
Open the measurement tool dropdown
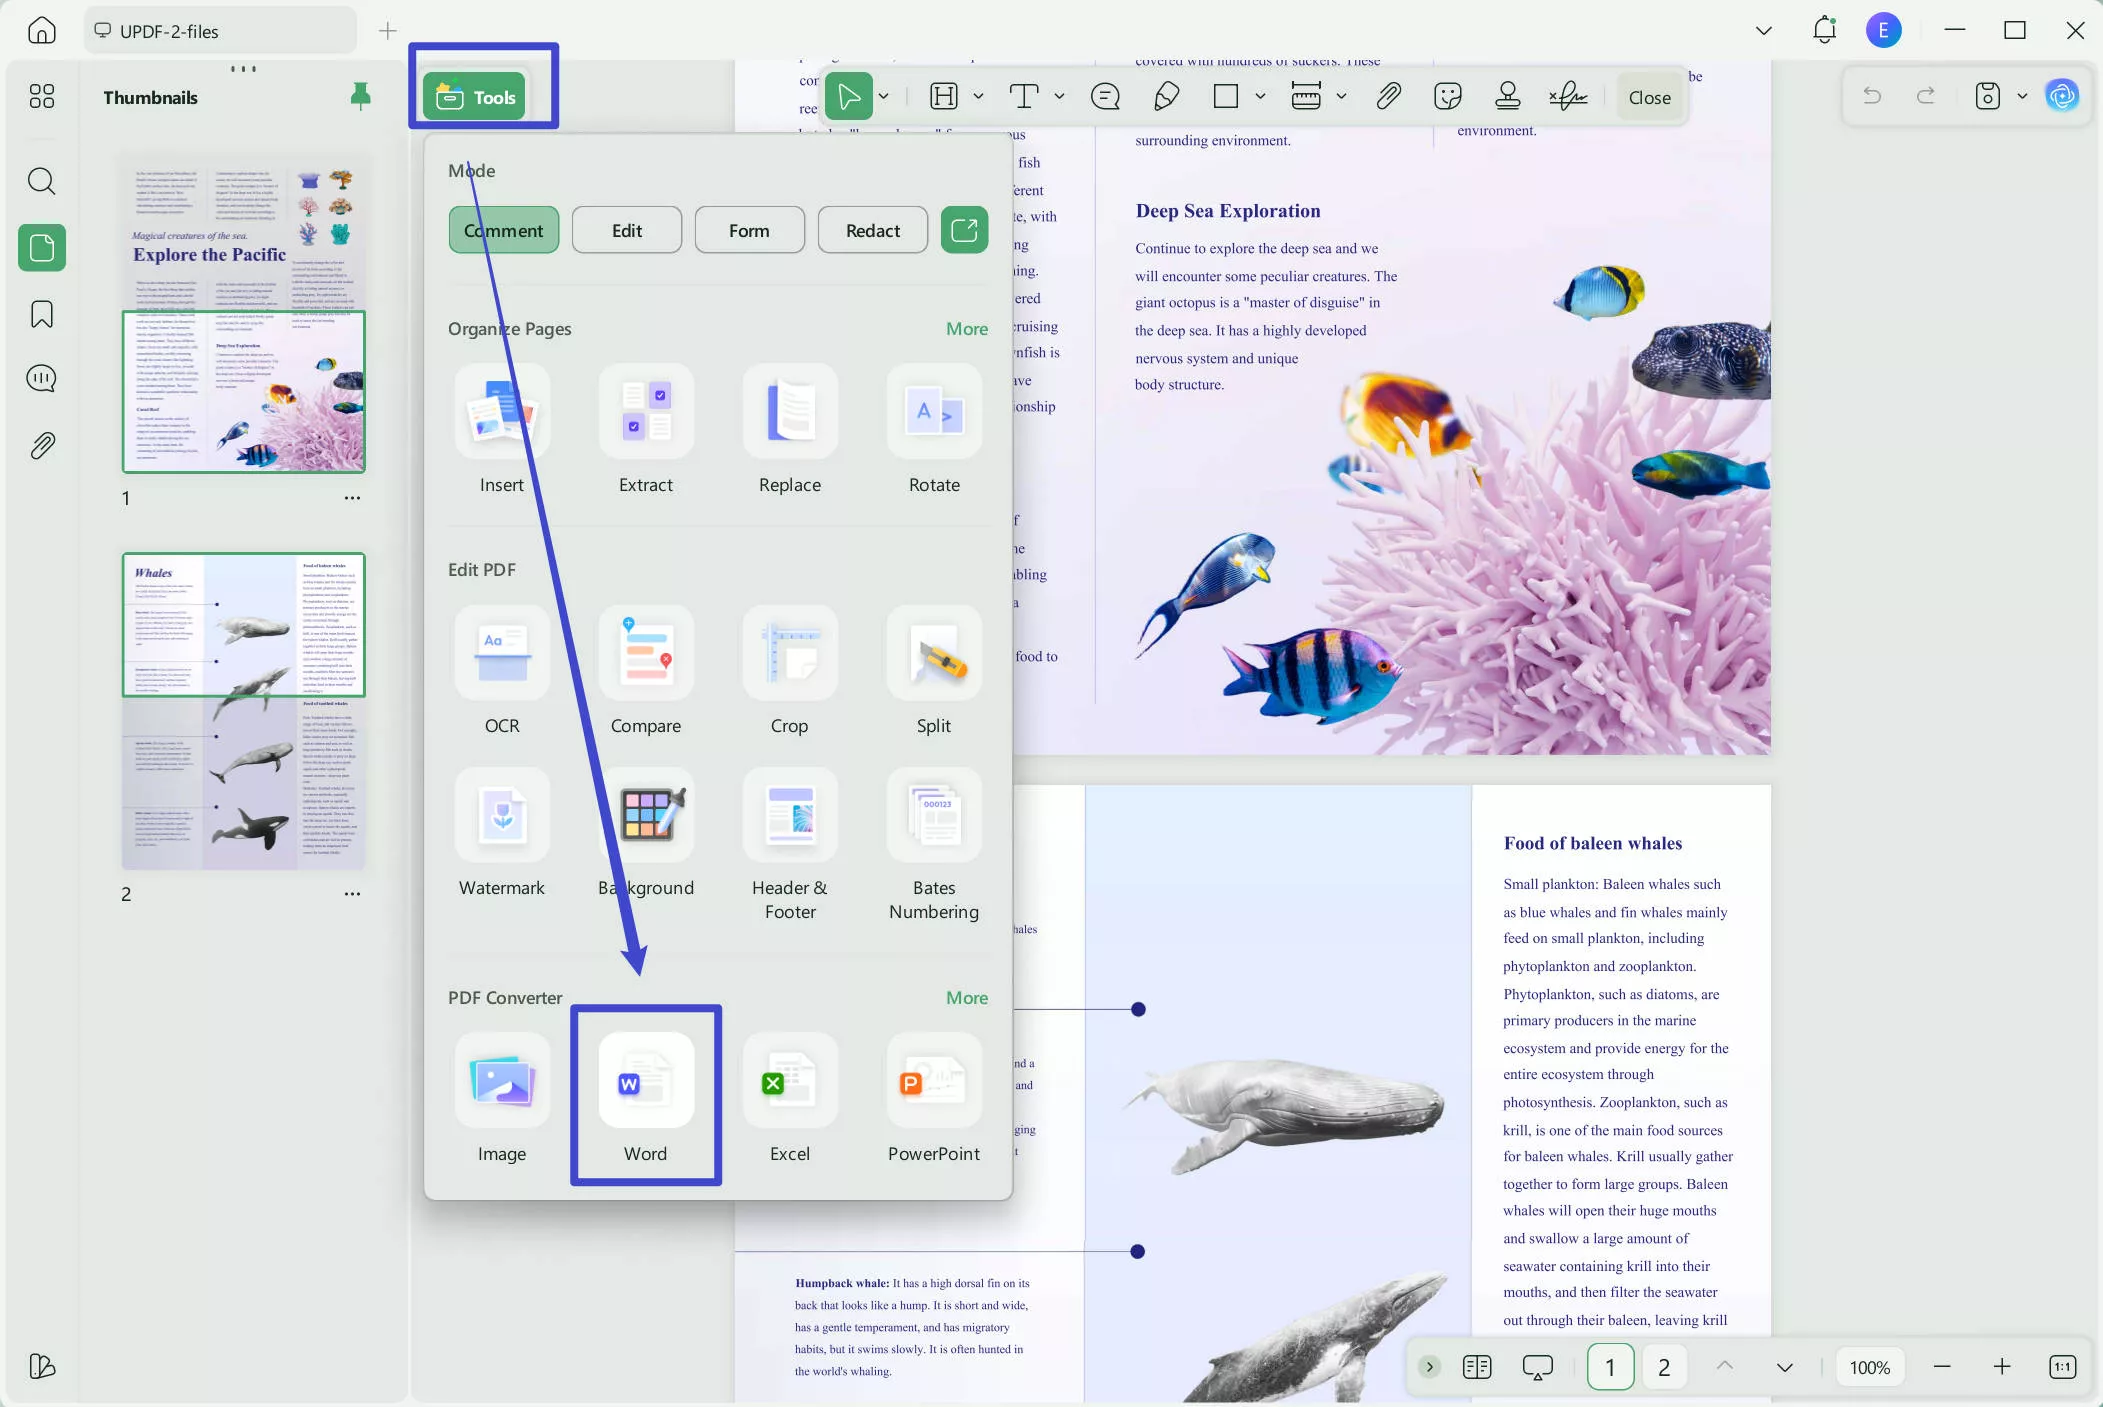[x=1340, y=96]
